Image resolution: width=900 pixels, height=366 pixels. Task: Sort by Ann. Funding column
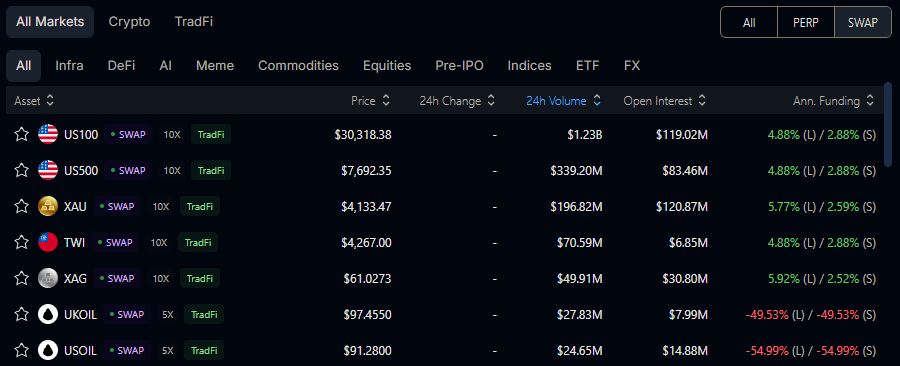pyautogui.click(x=833, y=100)
